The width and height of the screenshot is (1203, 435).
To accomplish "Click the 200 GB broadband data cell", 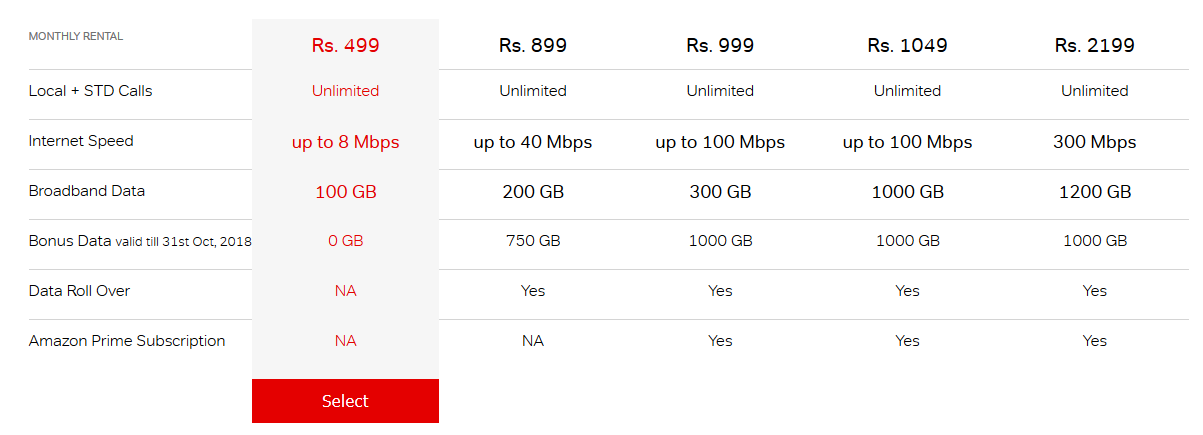I will click(x=533, y=192).
